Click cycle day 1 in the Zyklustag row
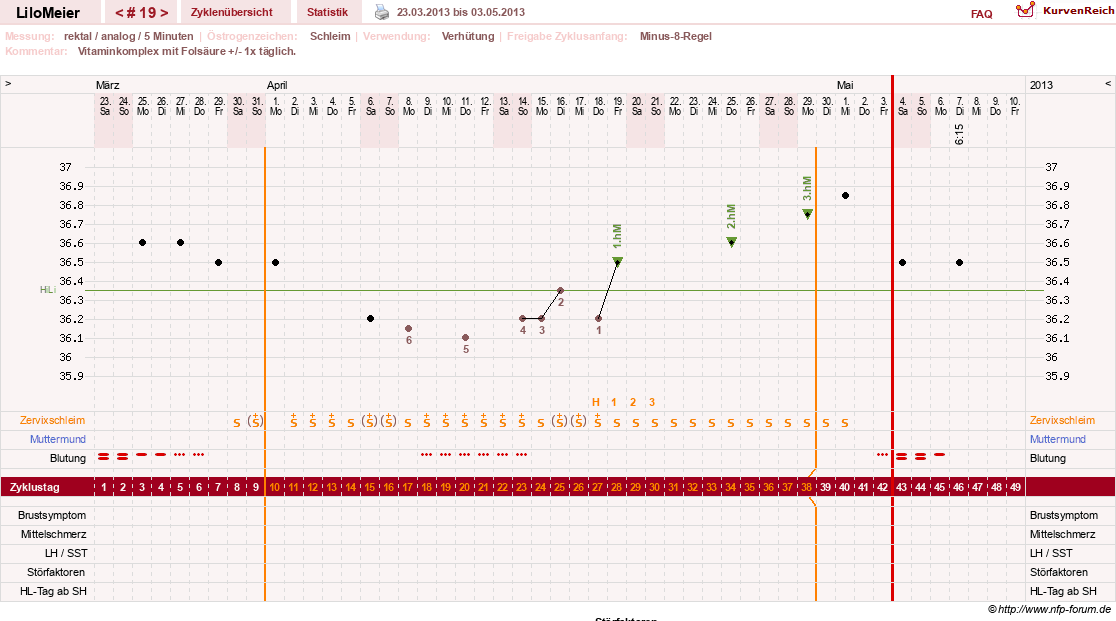 pyautogui.click(x=104, y=487)
